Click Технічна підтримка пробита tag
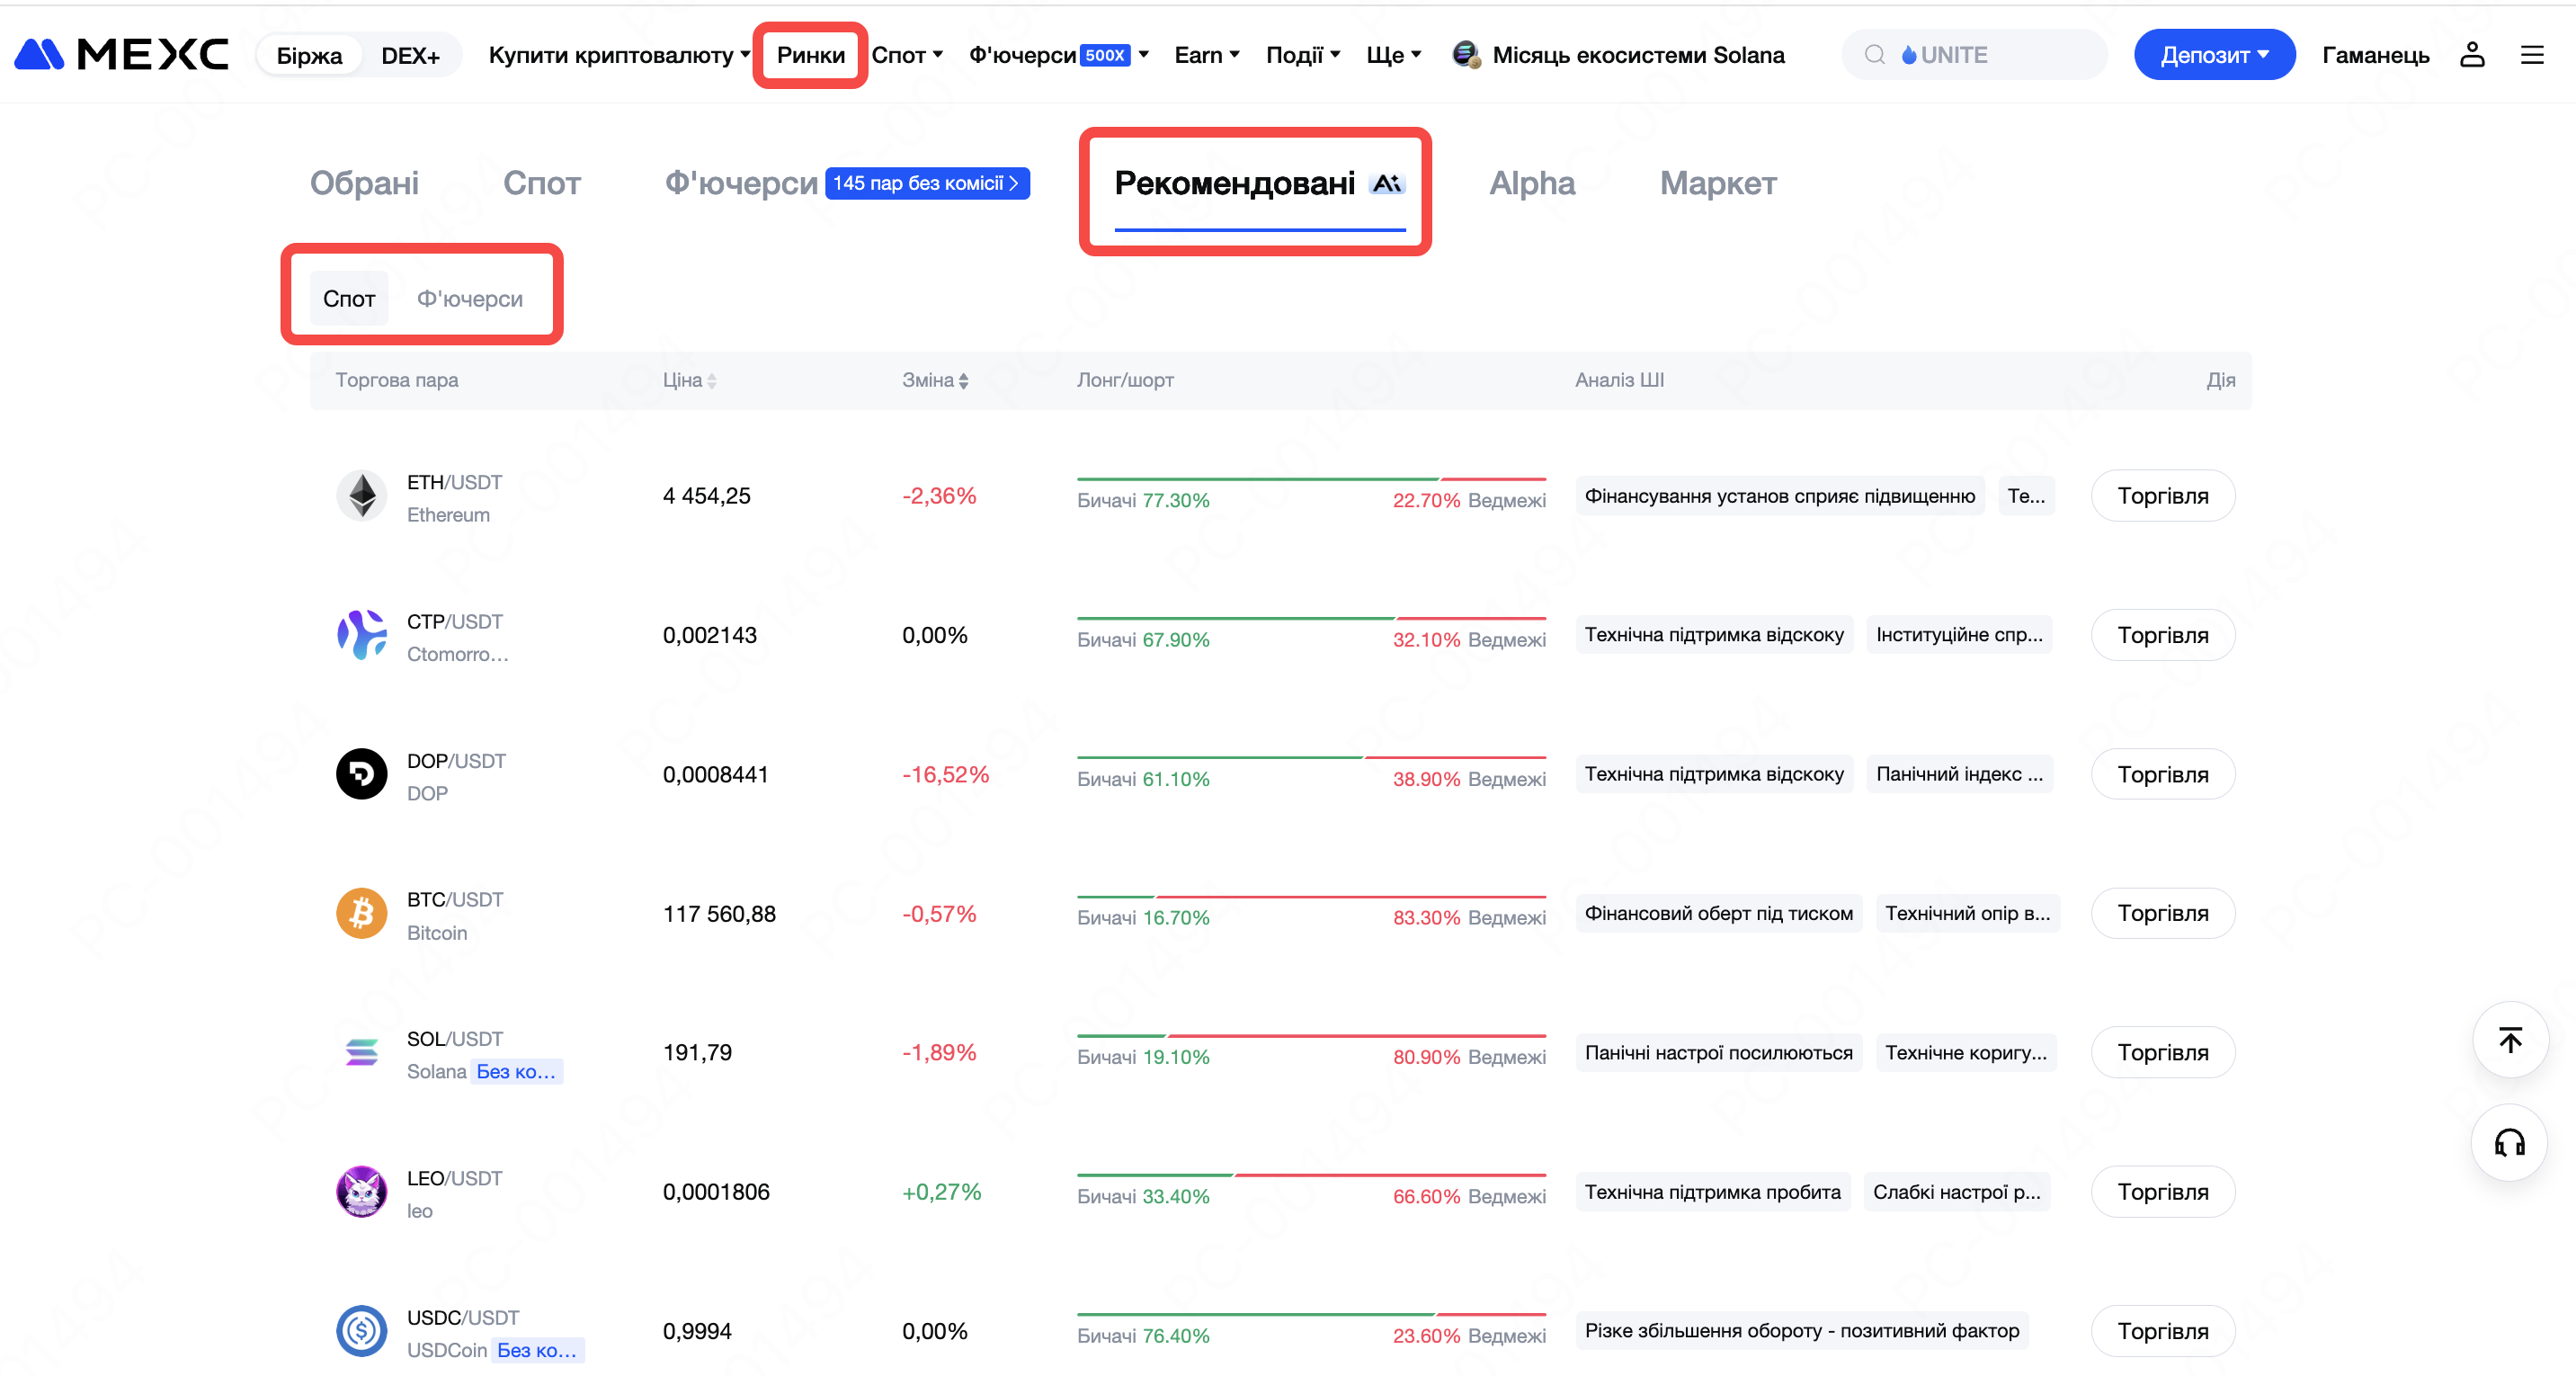This screenshot has width=2576, height=1376. (x=1712, y=1192)
